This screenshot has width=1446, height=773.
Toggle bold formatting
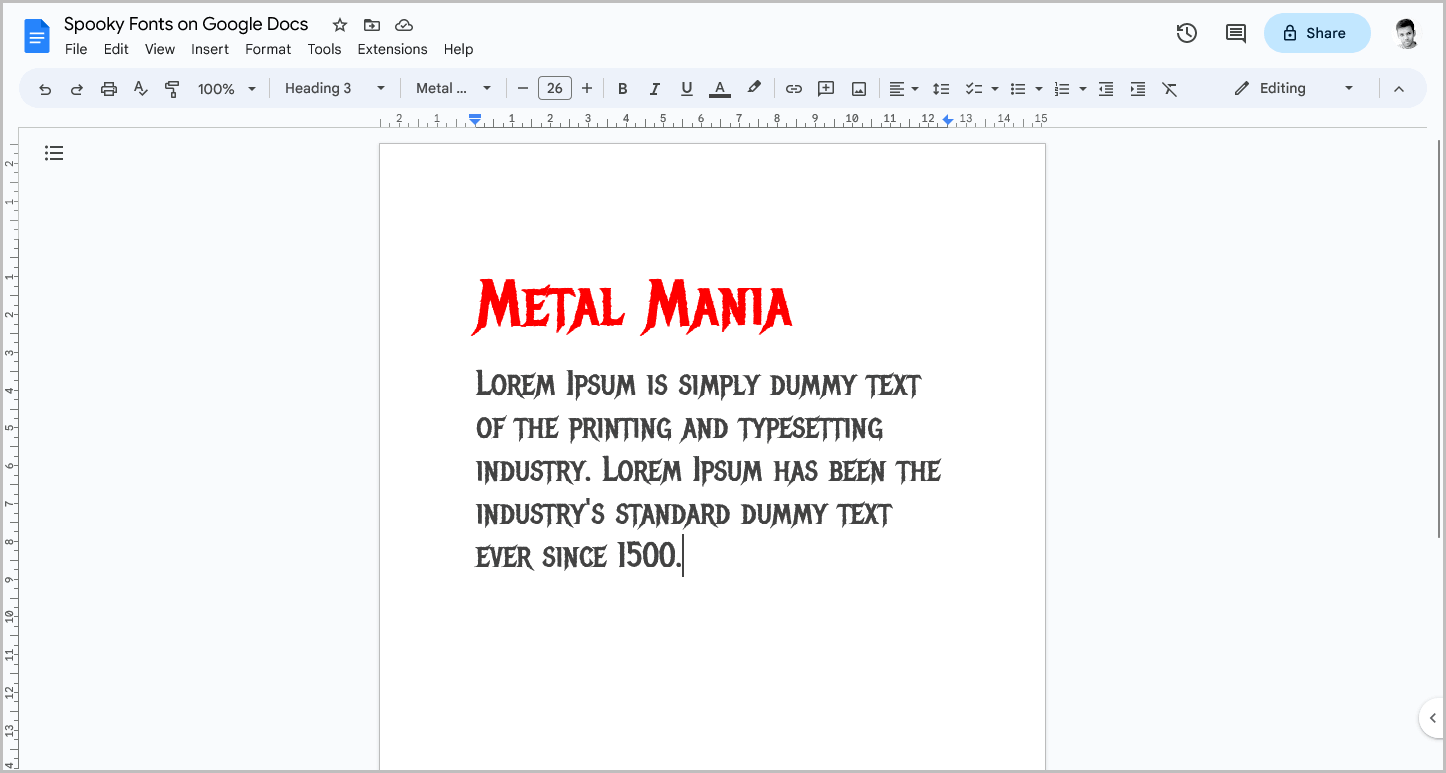[622, 88]
